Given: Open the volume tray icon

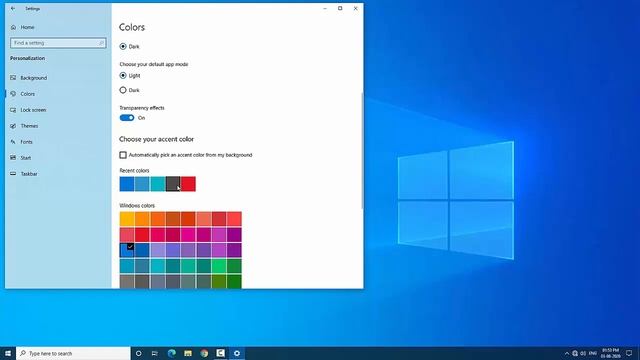Looking at the screenshot, I should pos(583,353).
